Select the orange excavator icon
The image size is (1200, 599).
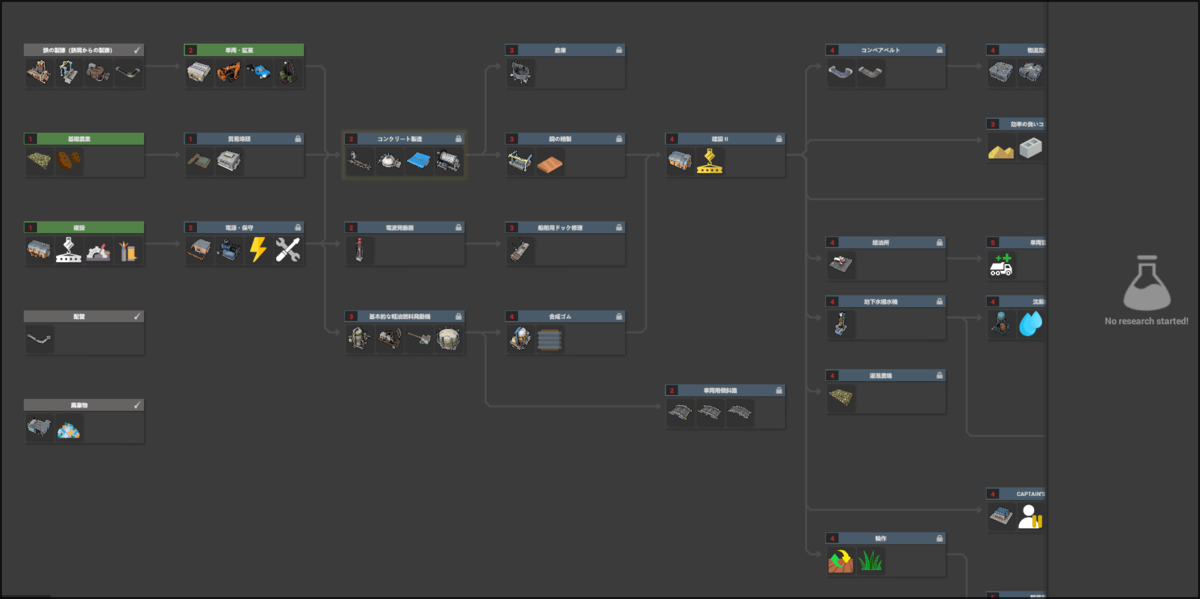coord(229,73)
